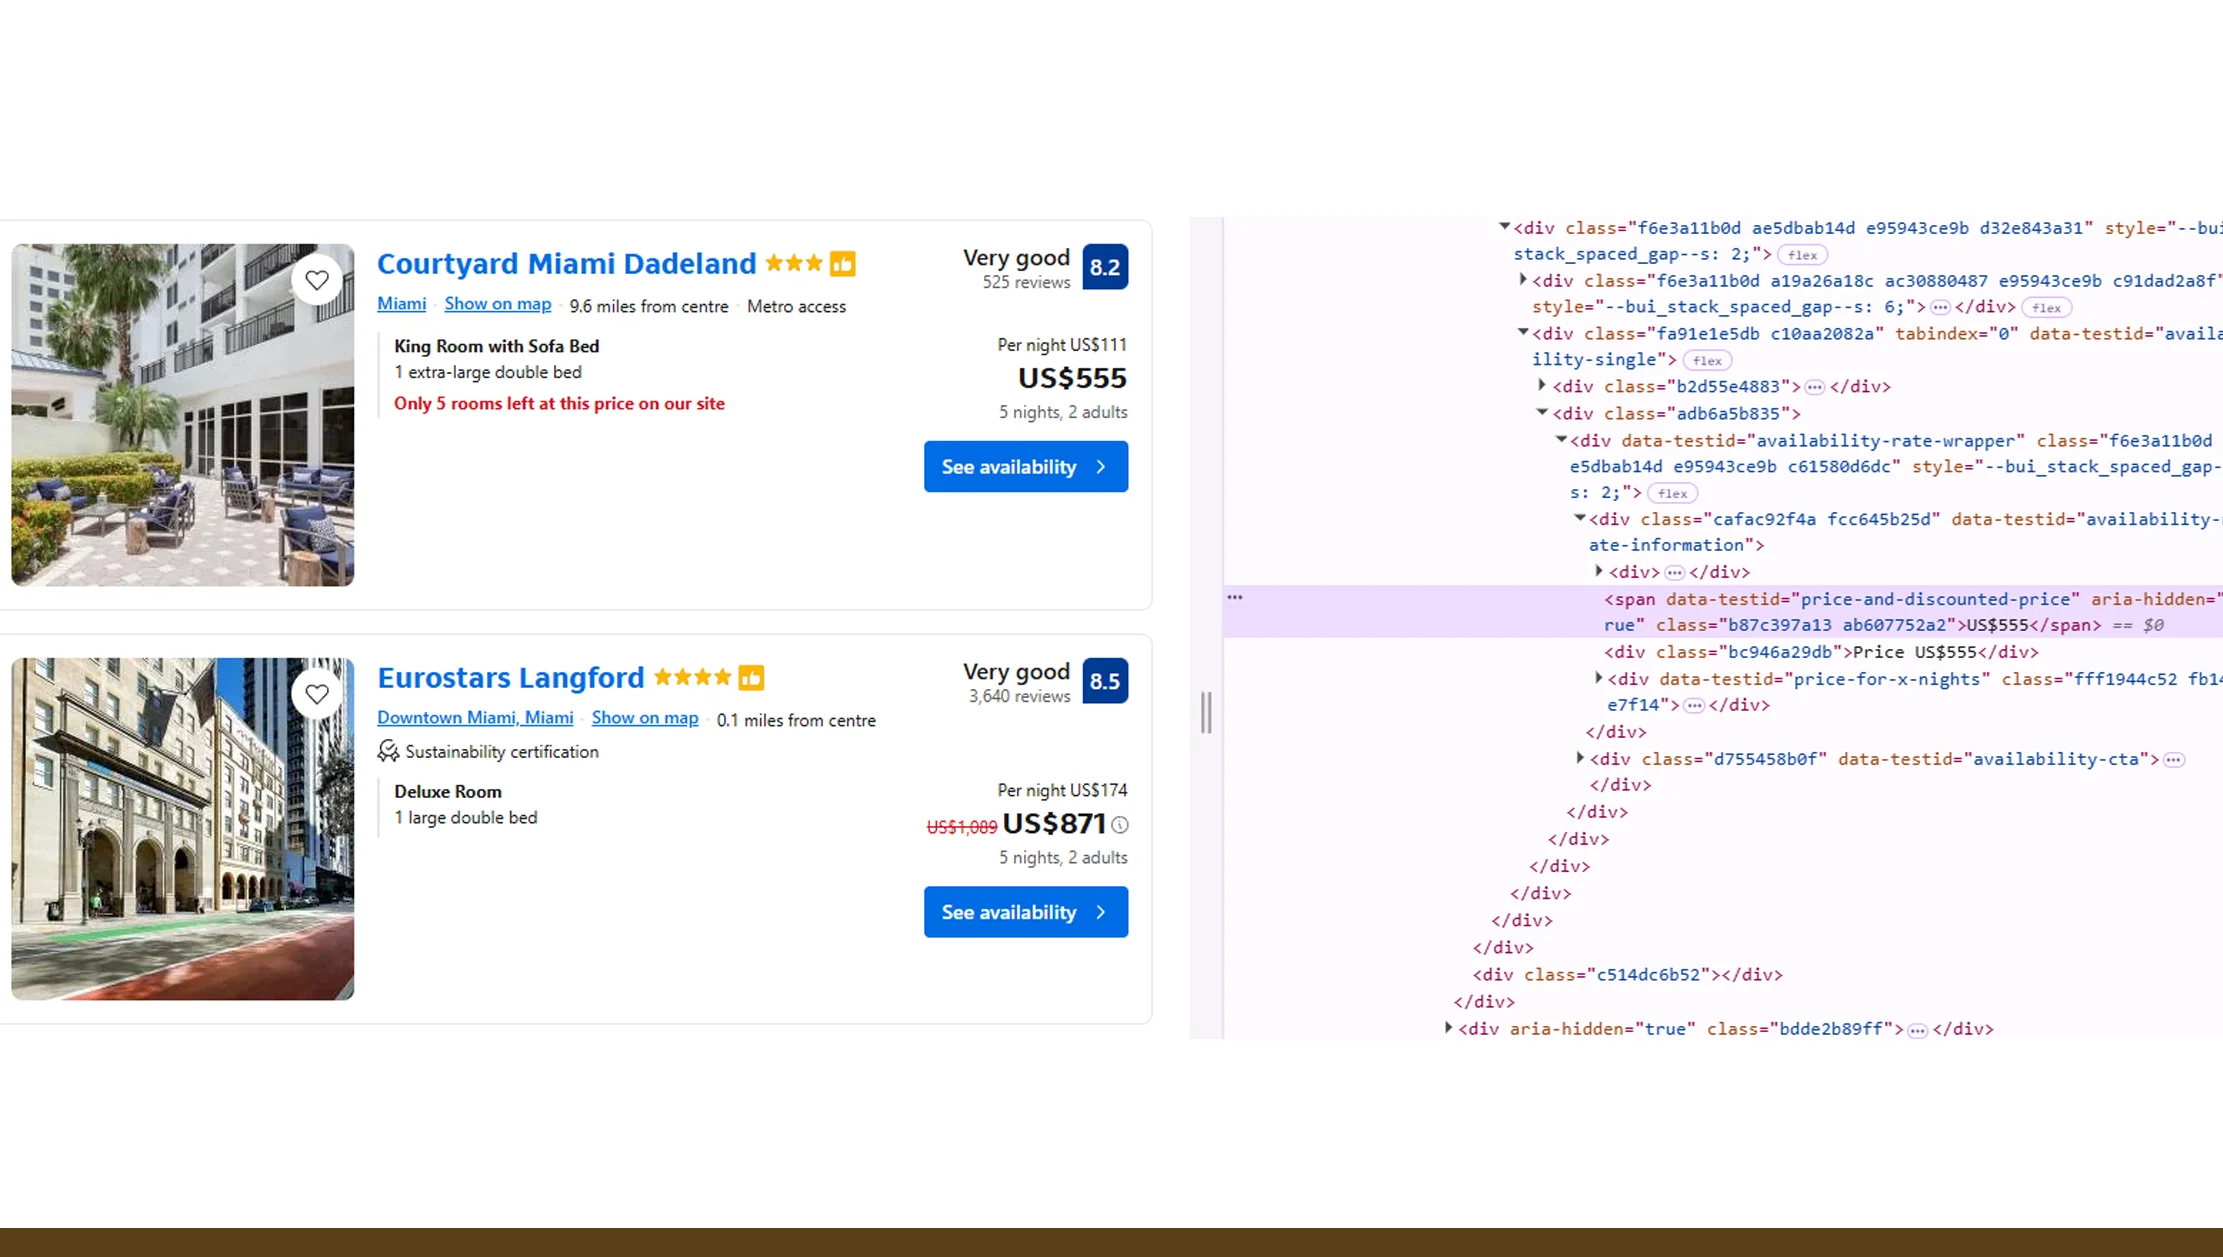Collapse the availability-rate-wrapper div in DevTools
The height and width of the screenshot is (1257, 2223).
[1561, 440]
